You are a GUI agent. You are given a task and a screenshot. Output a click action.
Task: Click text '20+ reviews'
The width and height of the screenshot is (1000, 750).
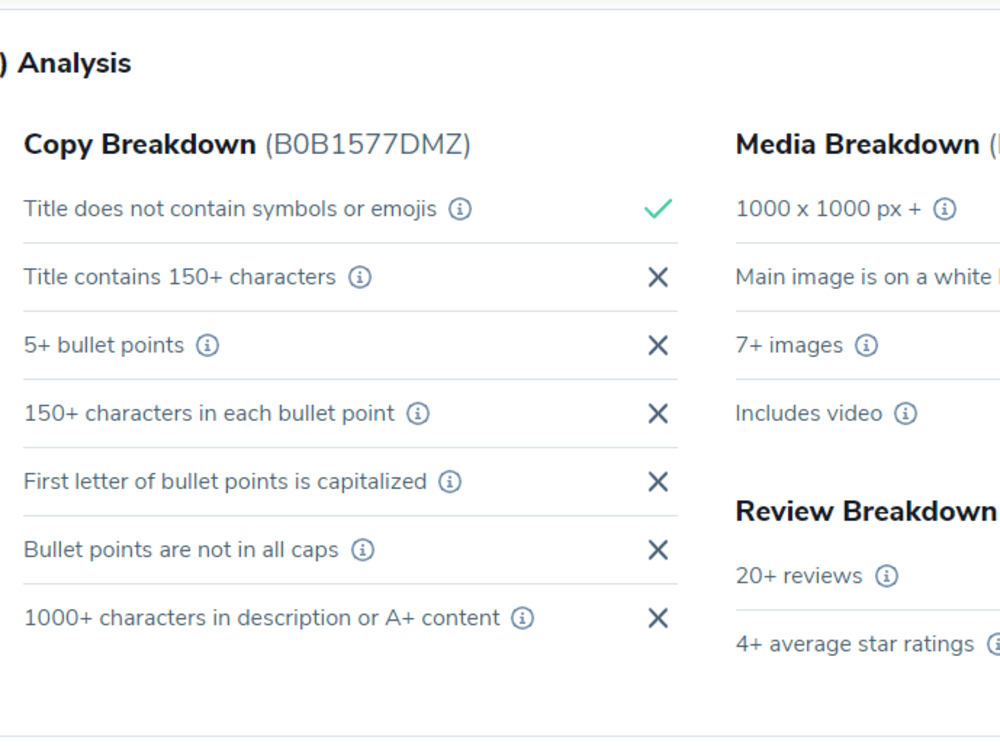[x=799, y=577]
